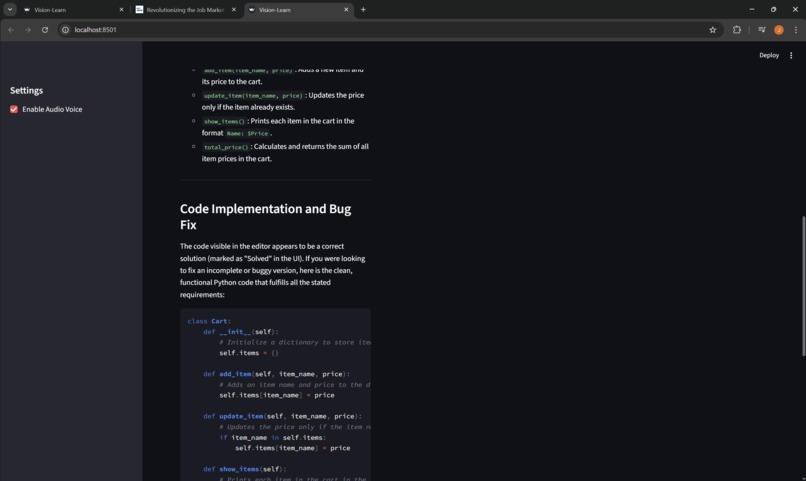This screenshot has width=806, height=481.
Task: Click the update_item(item_name, price) inline code
Action: (253, 96)
